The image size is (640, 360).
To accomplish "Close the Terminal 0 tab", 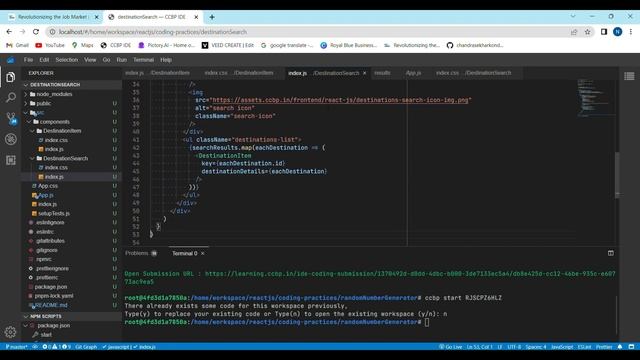I will point(202,253).
